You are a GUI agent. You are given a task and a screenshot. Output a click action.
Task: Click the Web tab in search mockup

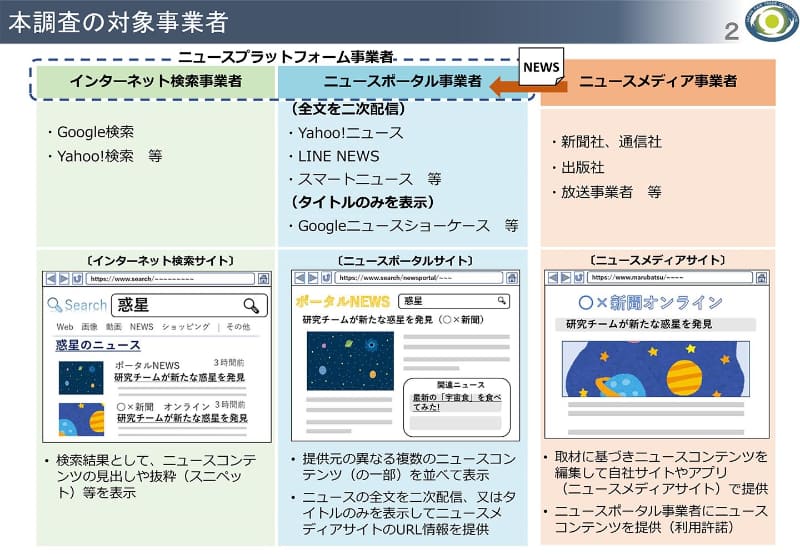coord(65,326)
